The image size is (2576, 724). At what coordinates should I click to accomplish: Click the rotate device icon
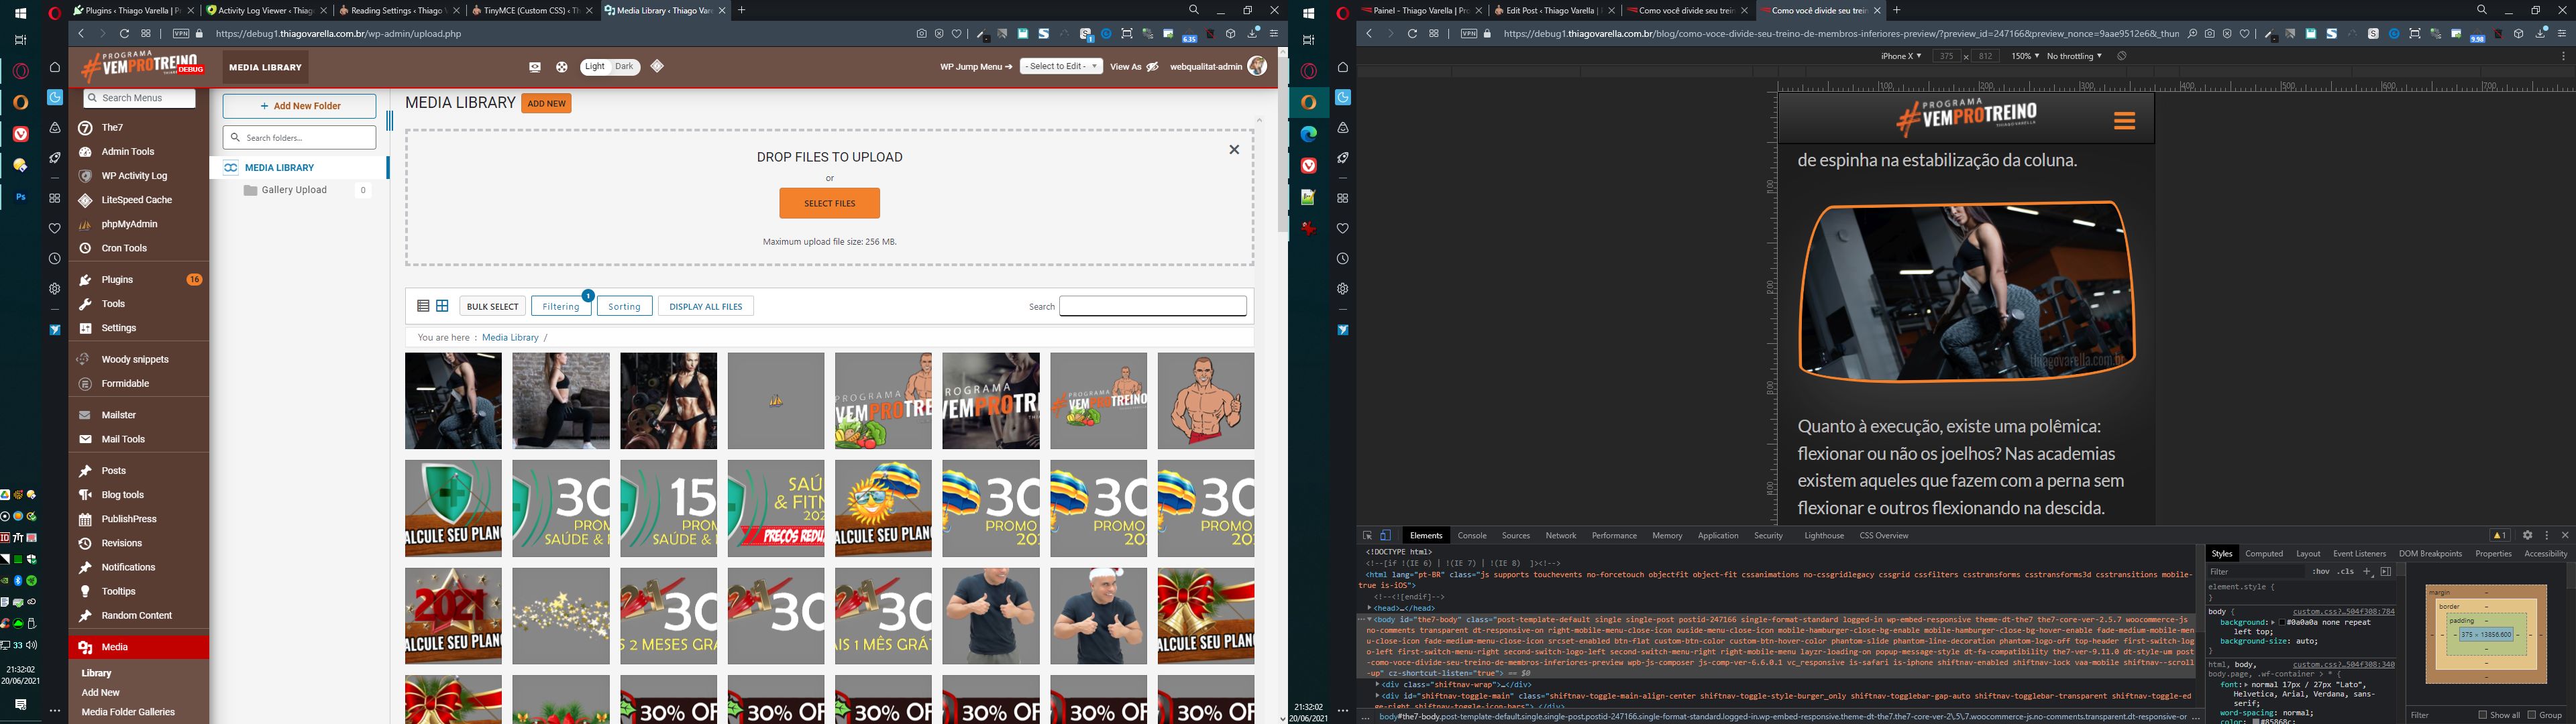pyautogui.click(x=2122, y=57)
